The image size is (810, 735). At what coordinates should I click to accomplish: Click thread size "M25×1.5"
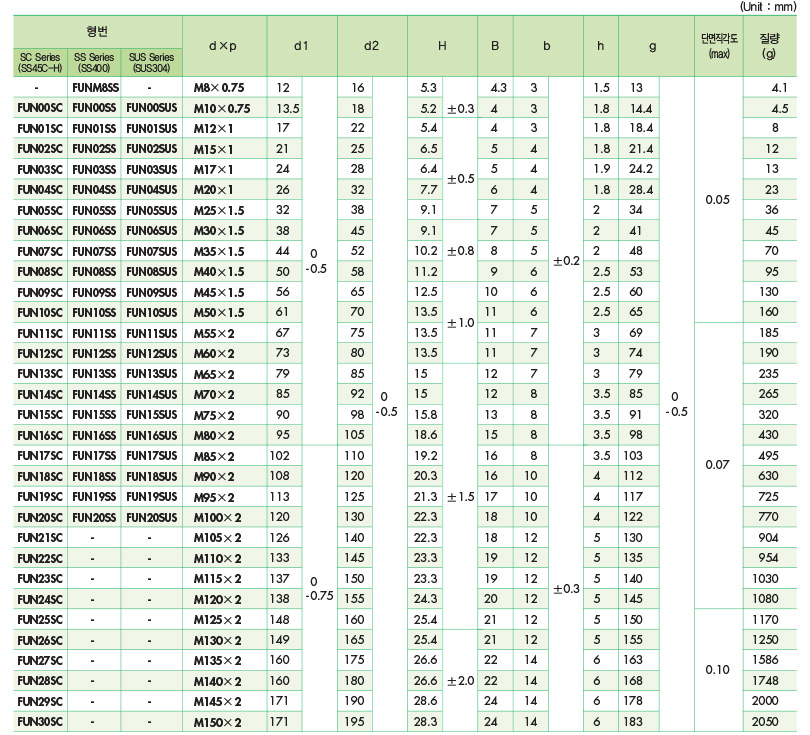coord(219,211)
